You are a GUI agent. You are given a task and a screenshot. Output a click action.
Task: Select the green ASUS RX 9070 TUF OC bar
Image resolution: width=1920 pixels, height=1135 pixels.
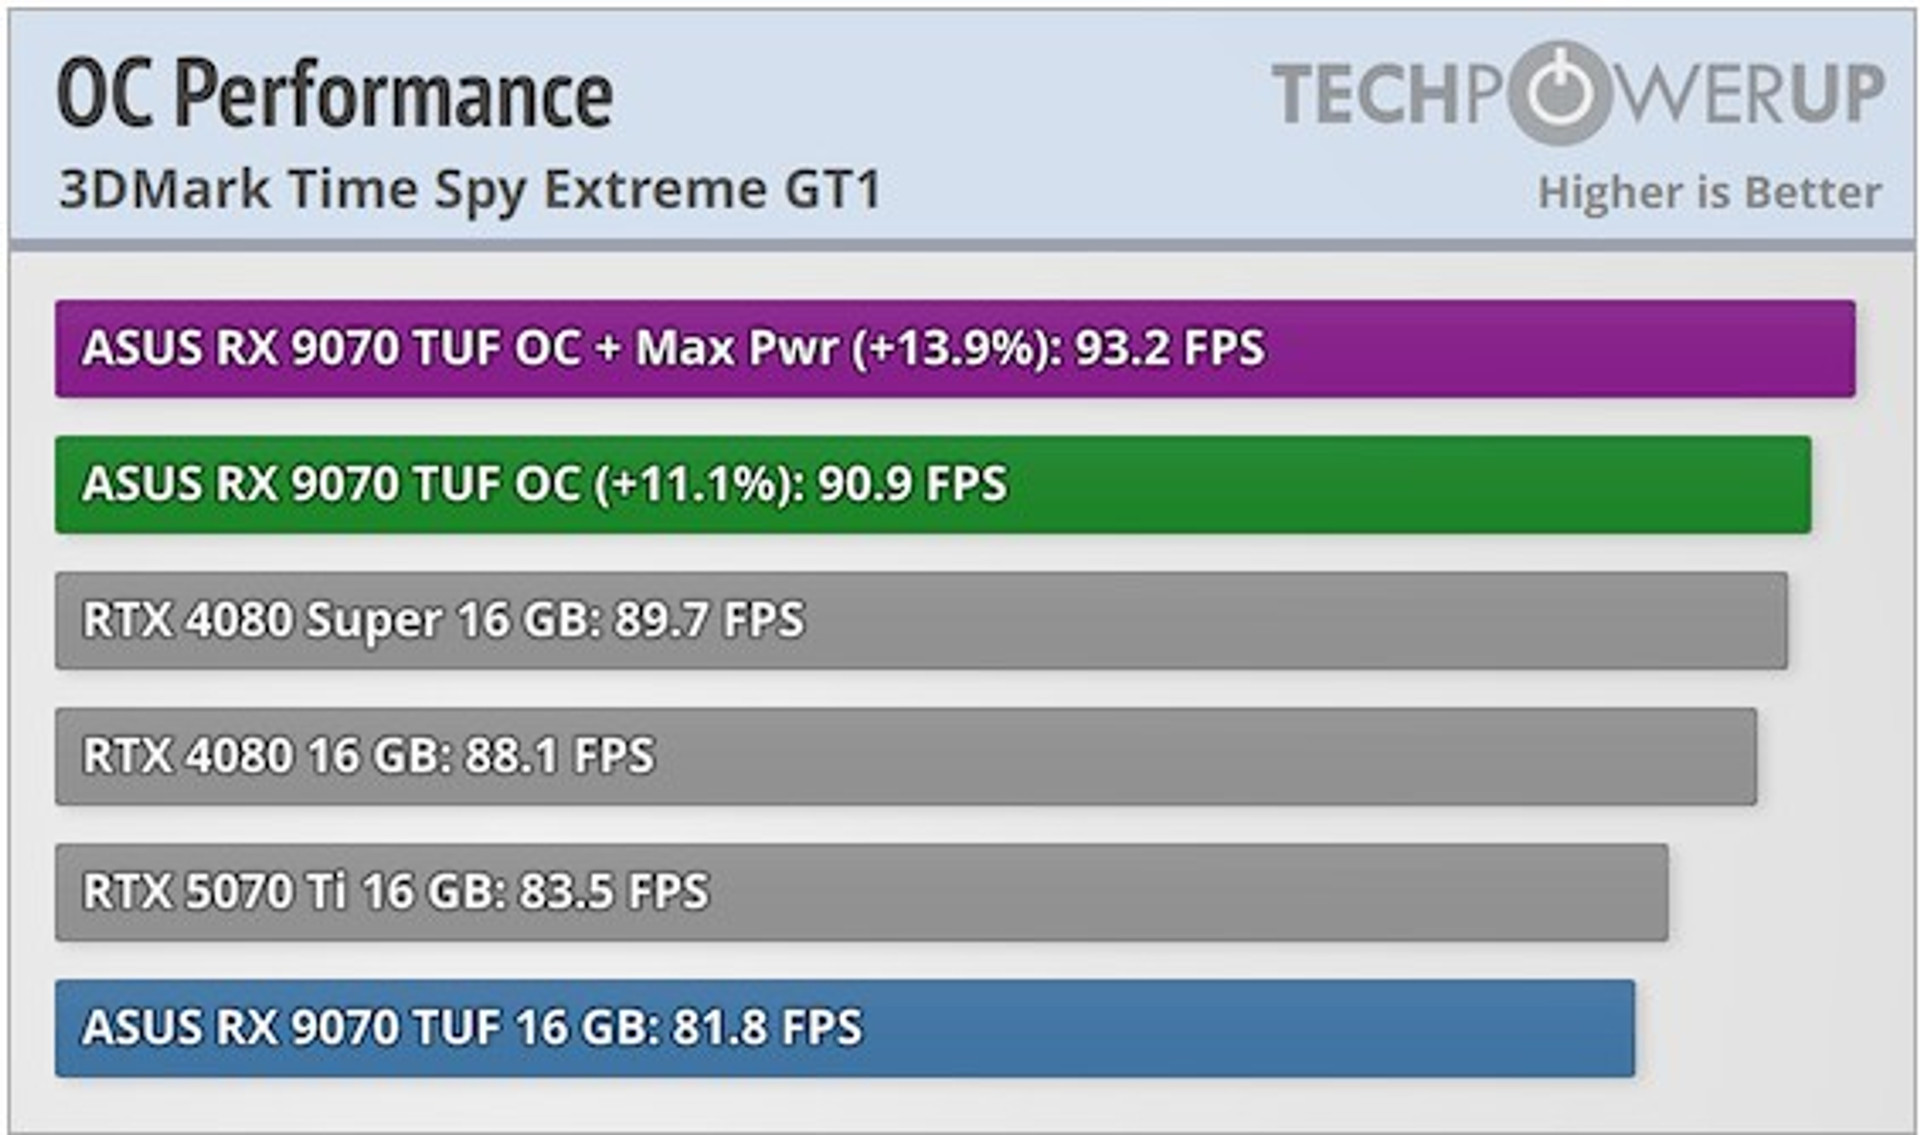coord(933,485)
